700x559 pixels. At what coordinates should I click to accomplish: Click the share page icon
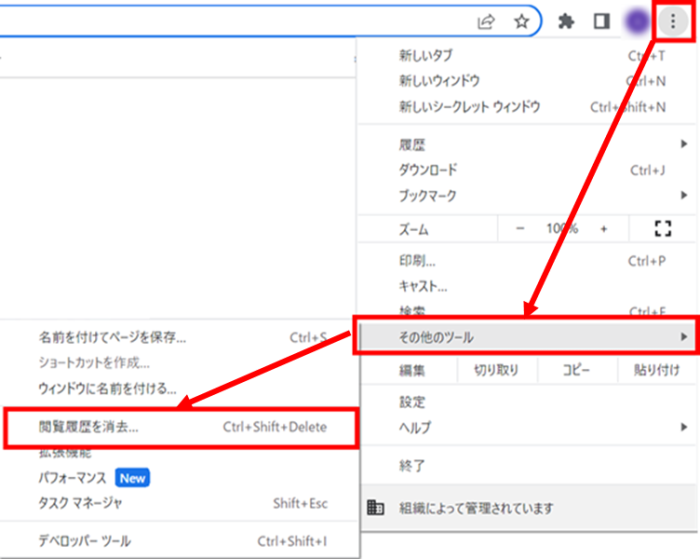[487, 21]
